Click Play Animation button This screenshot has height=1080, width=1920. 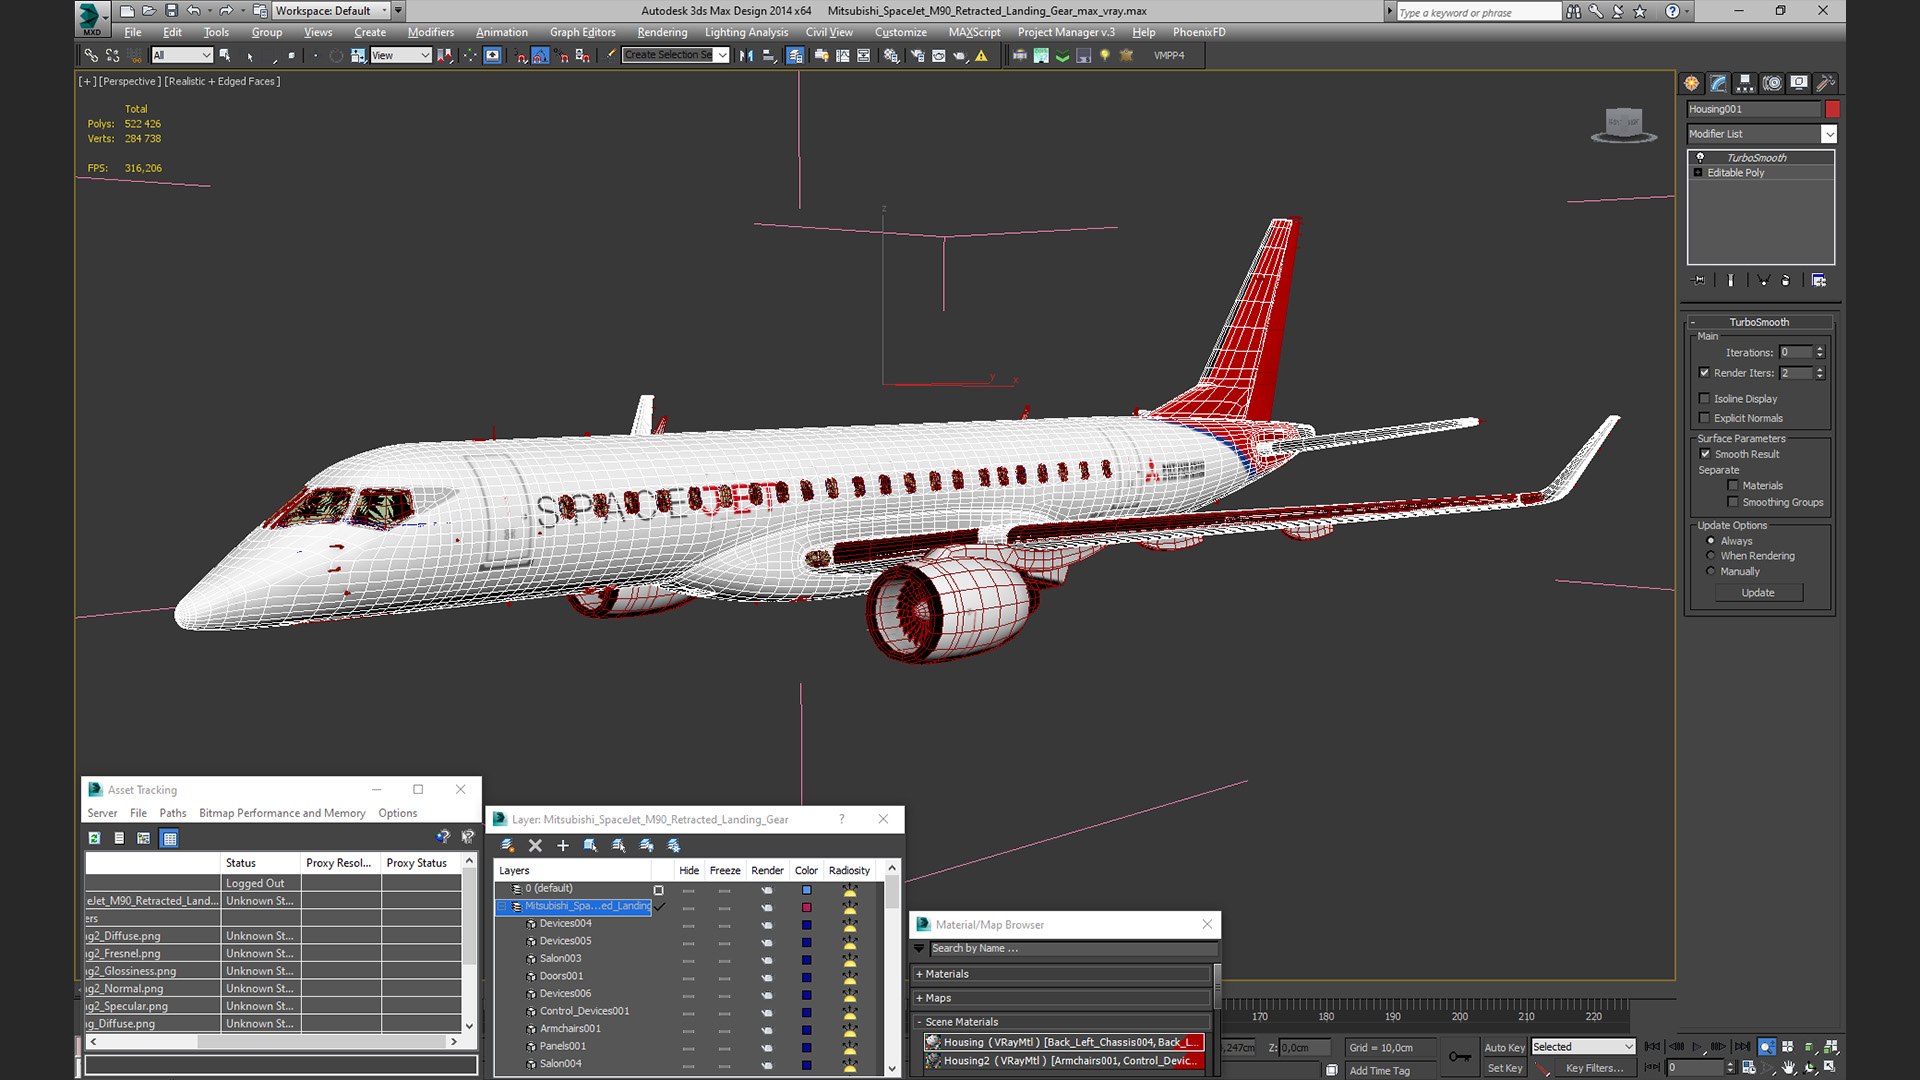1697,1047
